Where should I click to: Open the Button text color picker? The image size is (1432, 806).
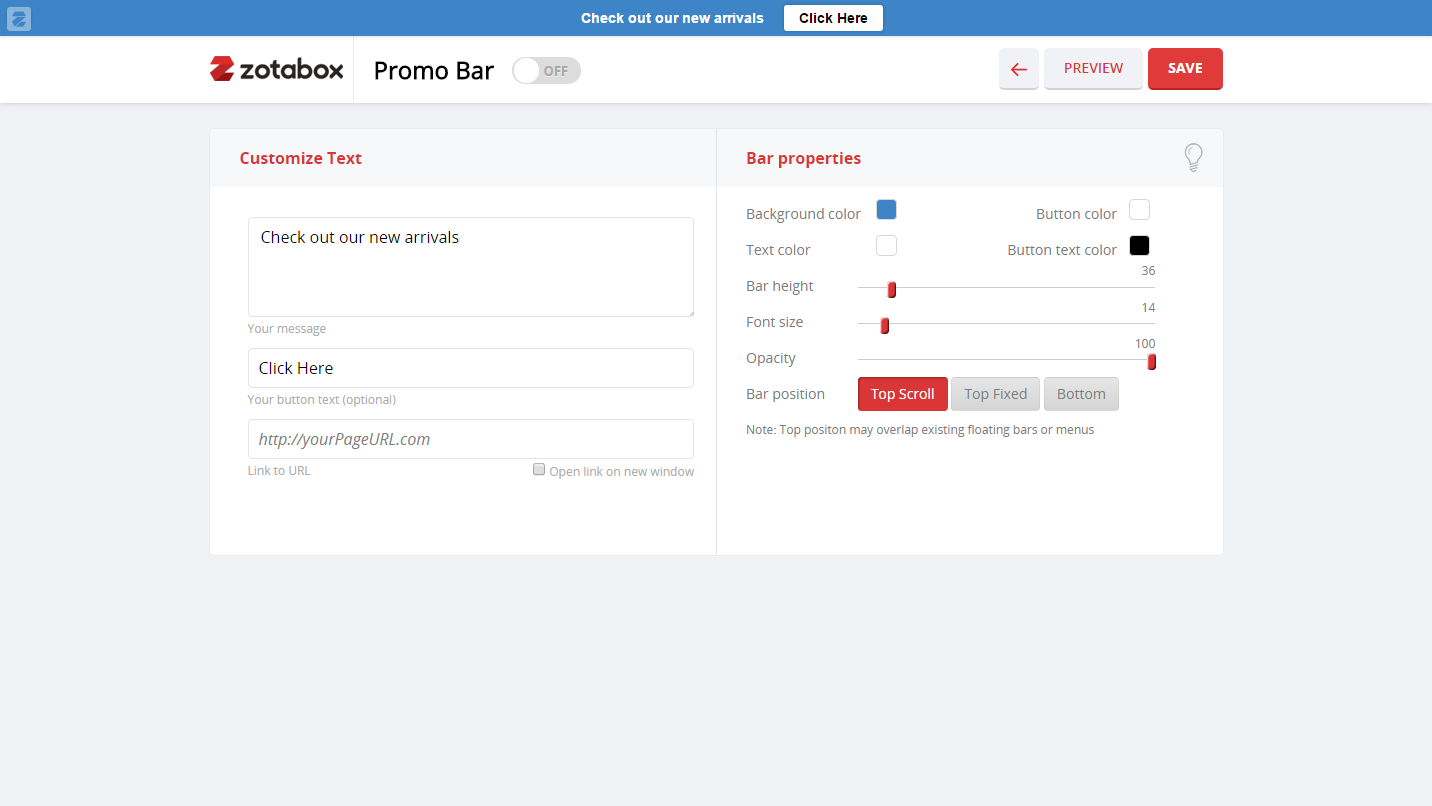[1139, 245]
